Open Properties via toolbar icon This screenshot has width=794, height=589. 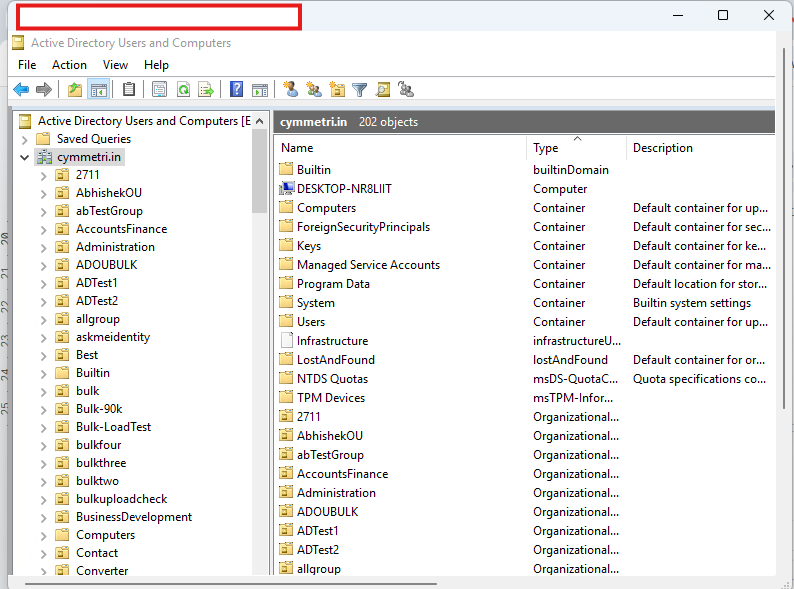pos(159,90)
